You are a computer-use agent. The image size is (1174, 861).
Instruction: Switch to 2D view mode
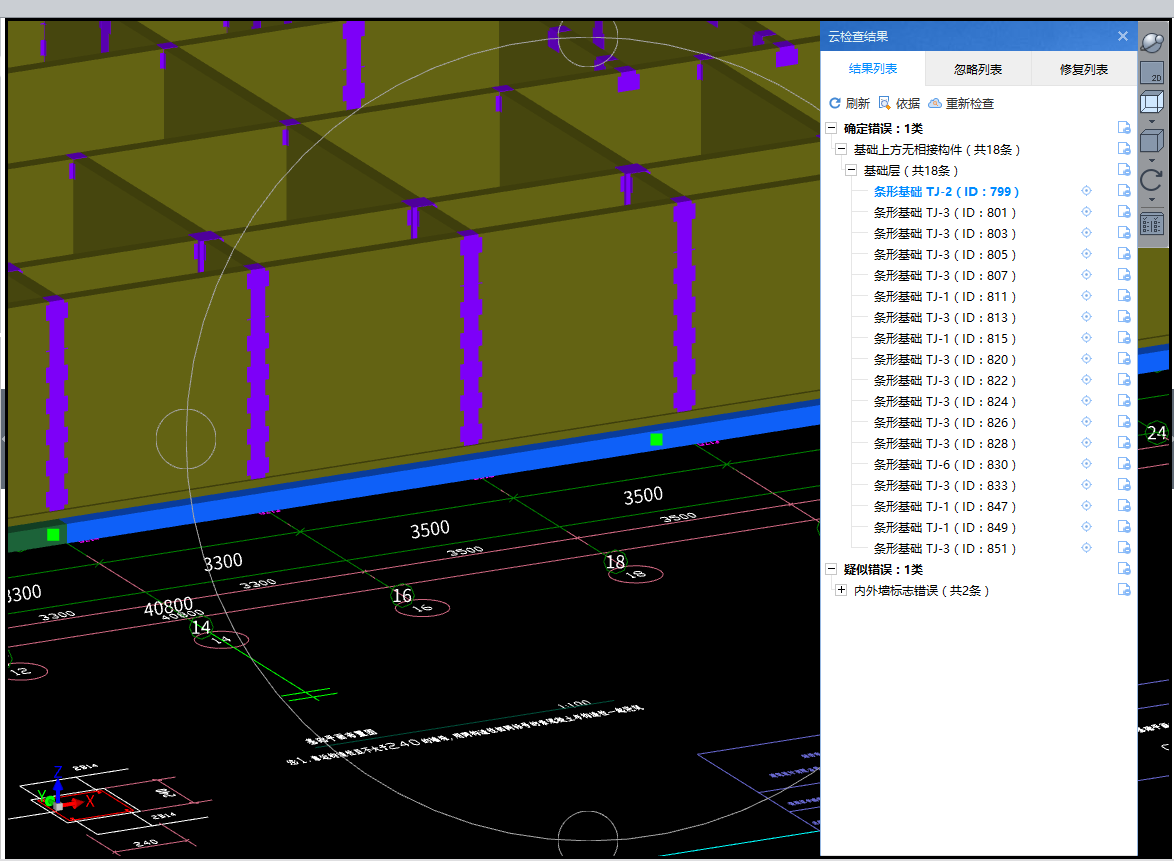(x=1152, y=74)
